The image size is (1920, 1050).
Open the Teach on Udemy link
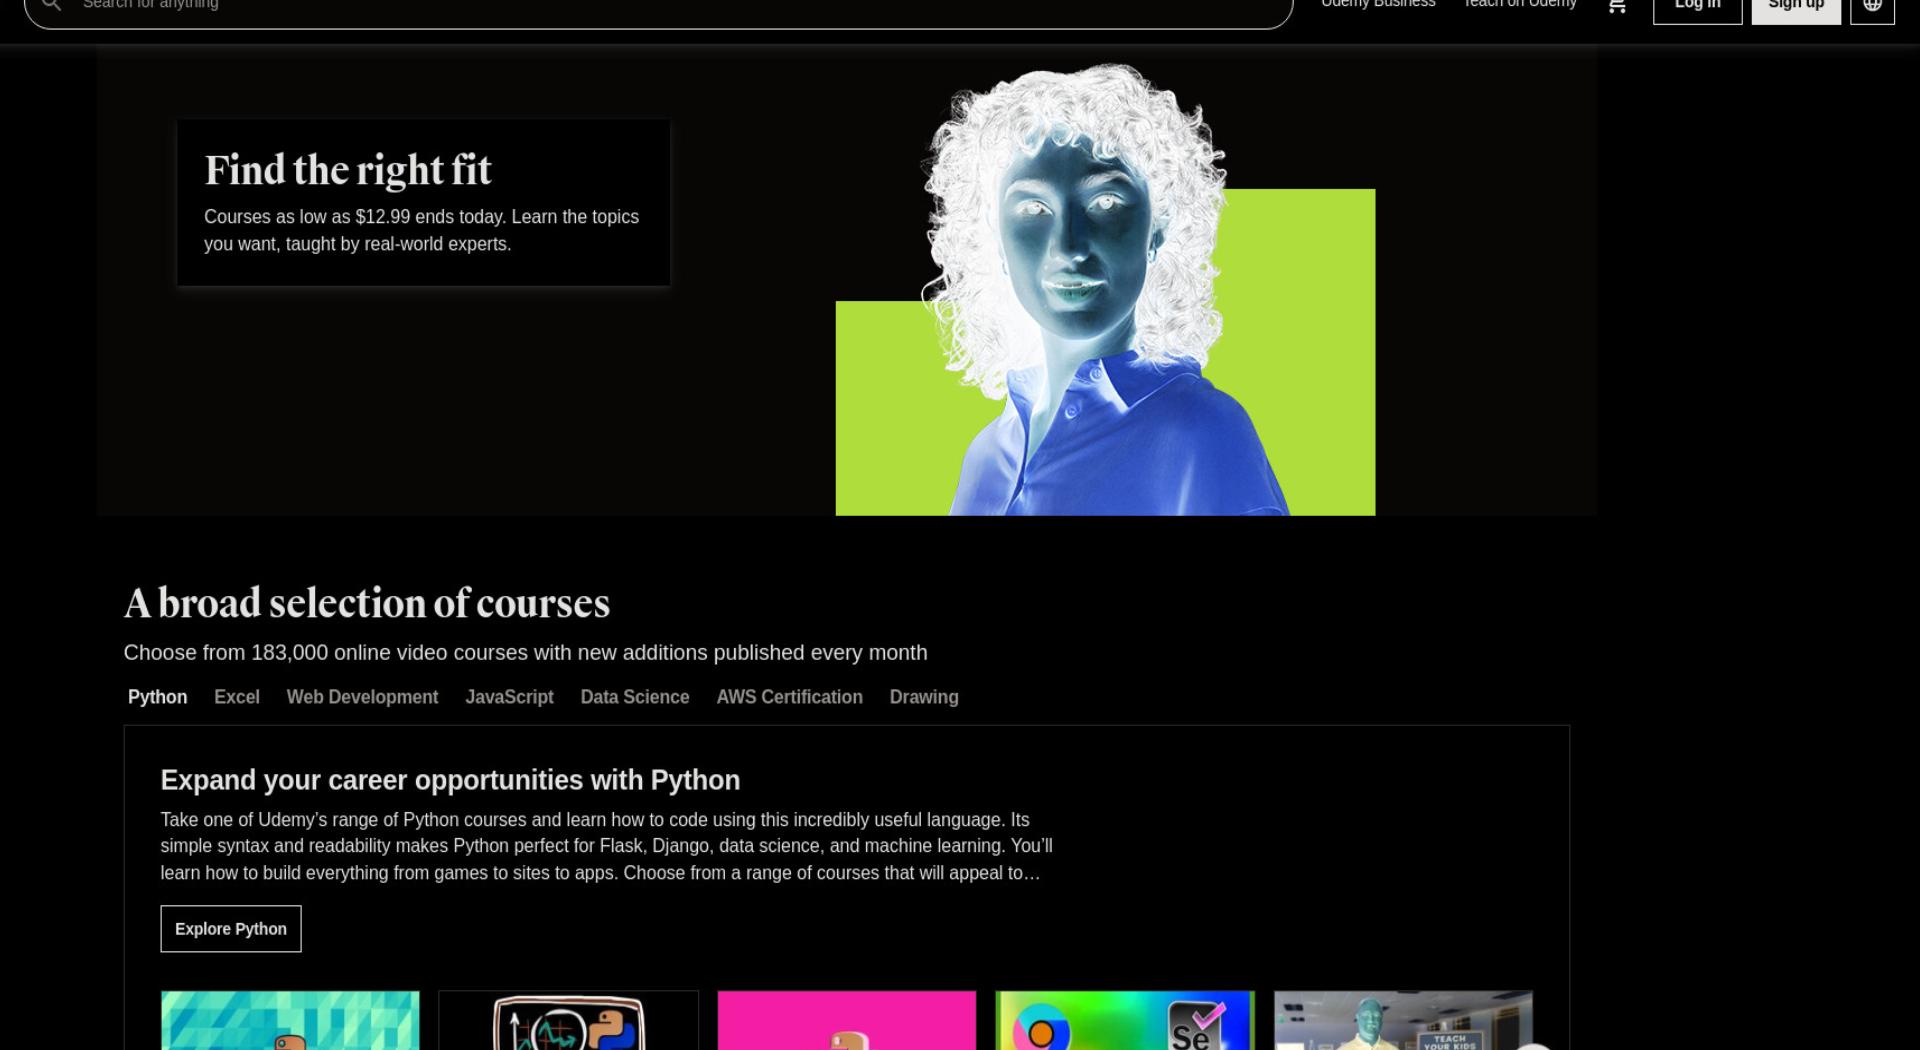coord(1520,4)
